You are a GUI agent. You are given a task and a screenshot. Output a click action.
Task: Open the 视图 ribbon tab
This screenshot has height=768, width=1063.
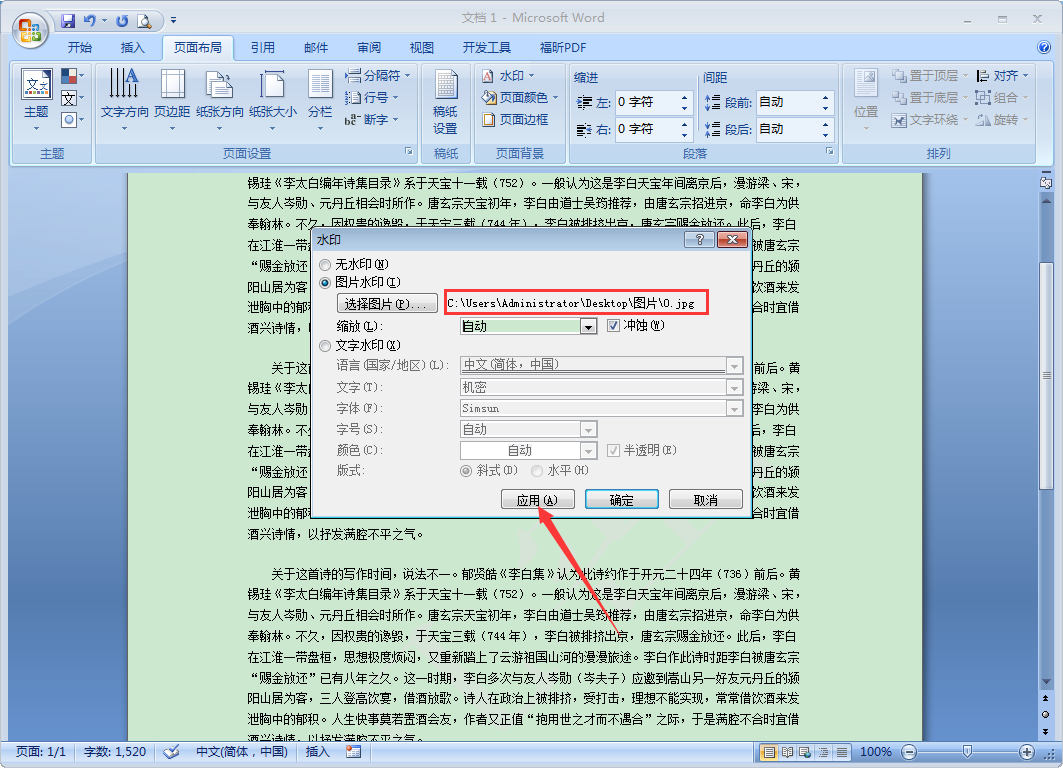click(421, 46)
